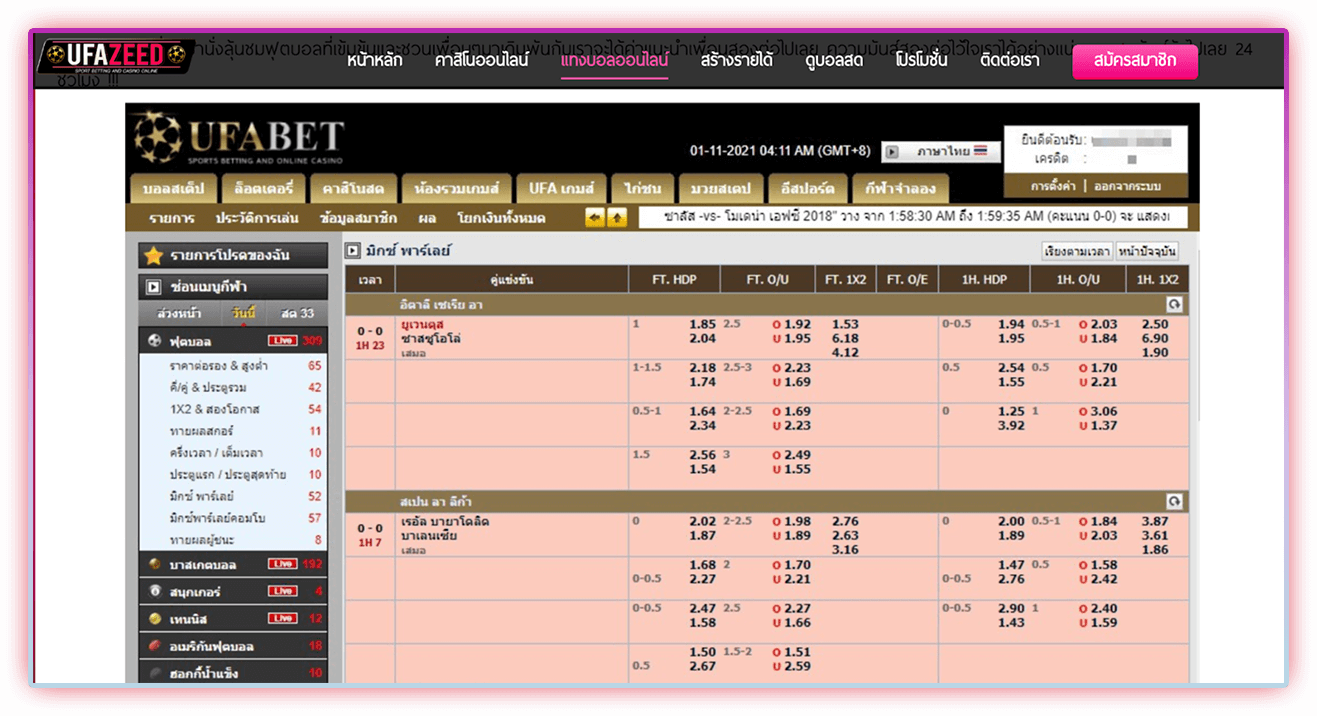Collapse the มิกซ์ พาร์เลย์ panel arrow
The image size is (1317, 716).
(352, 251)
